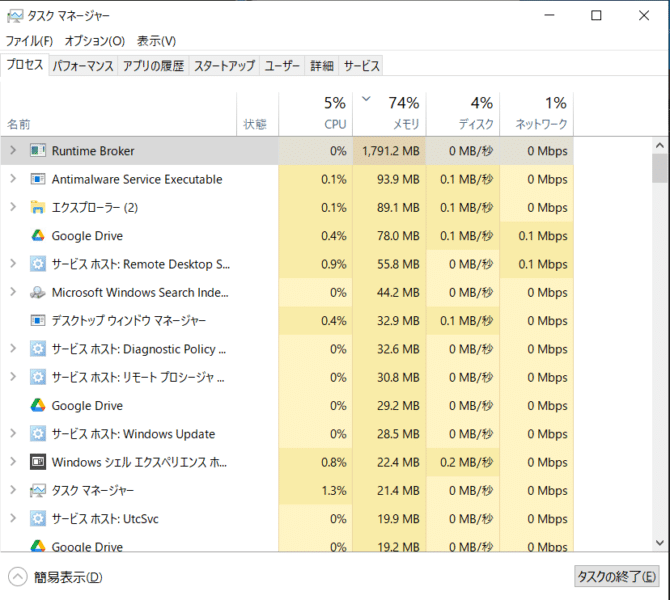Click the UtcSvc service host gear icon

tap(38, 518)
